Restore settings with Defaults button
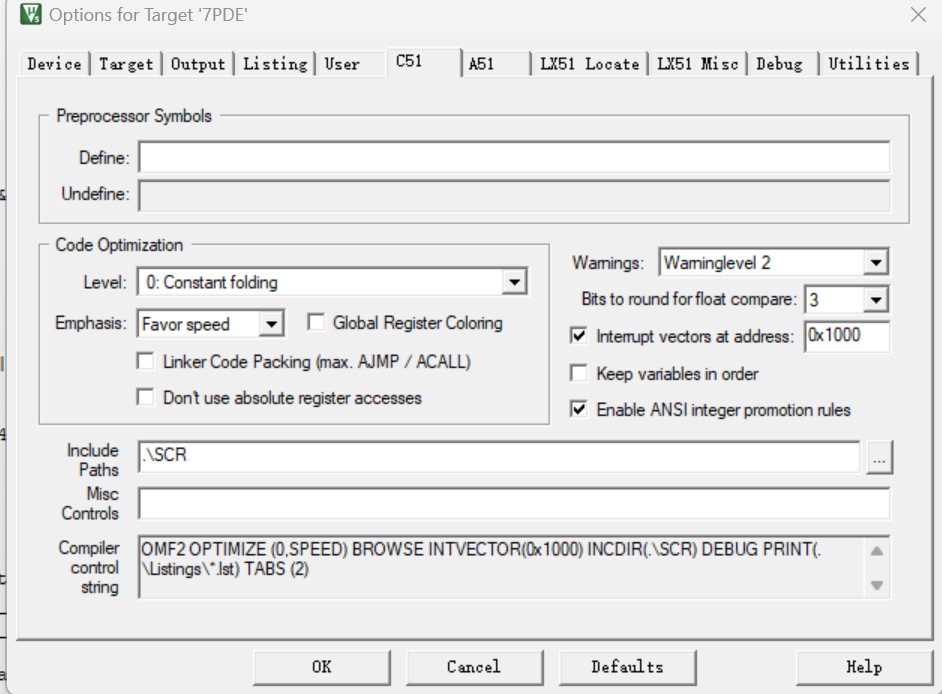This screenshot has width=942, height=694. coord(627,667)
